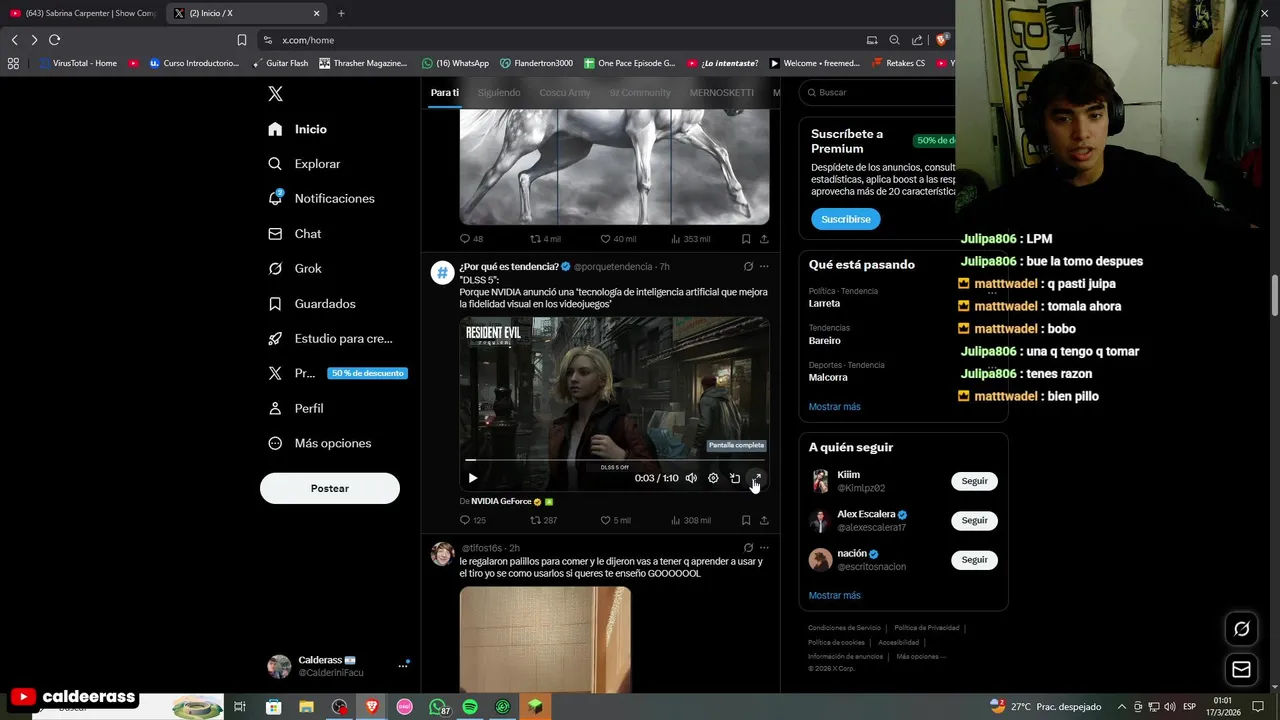The image size is (1280, 720).
Task: Expand Mostrar más under A quién seguir
Action: [834, 596]
